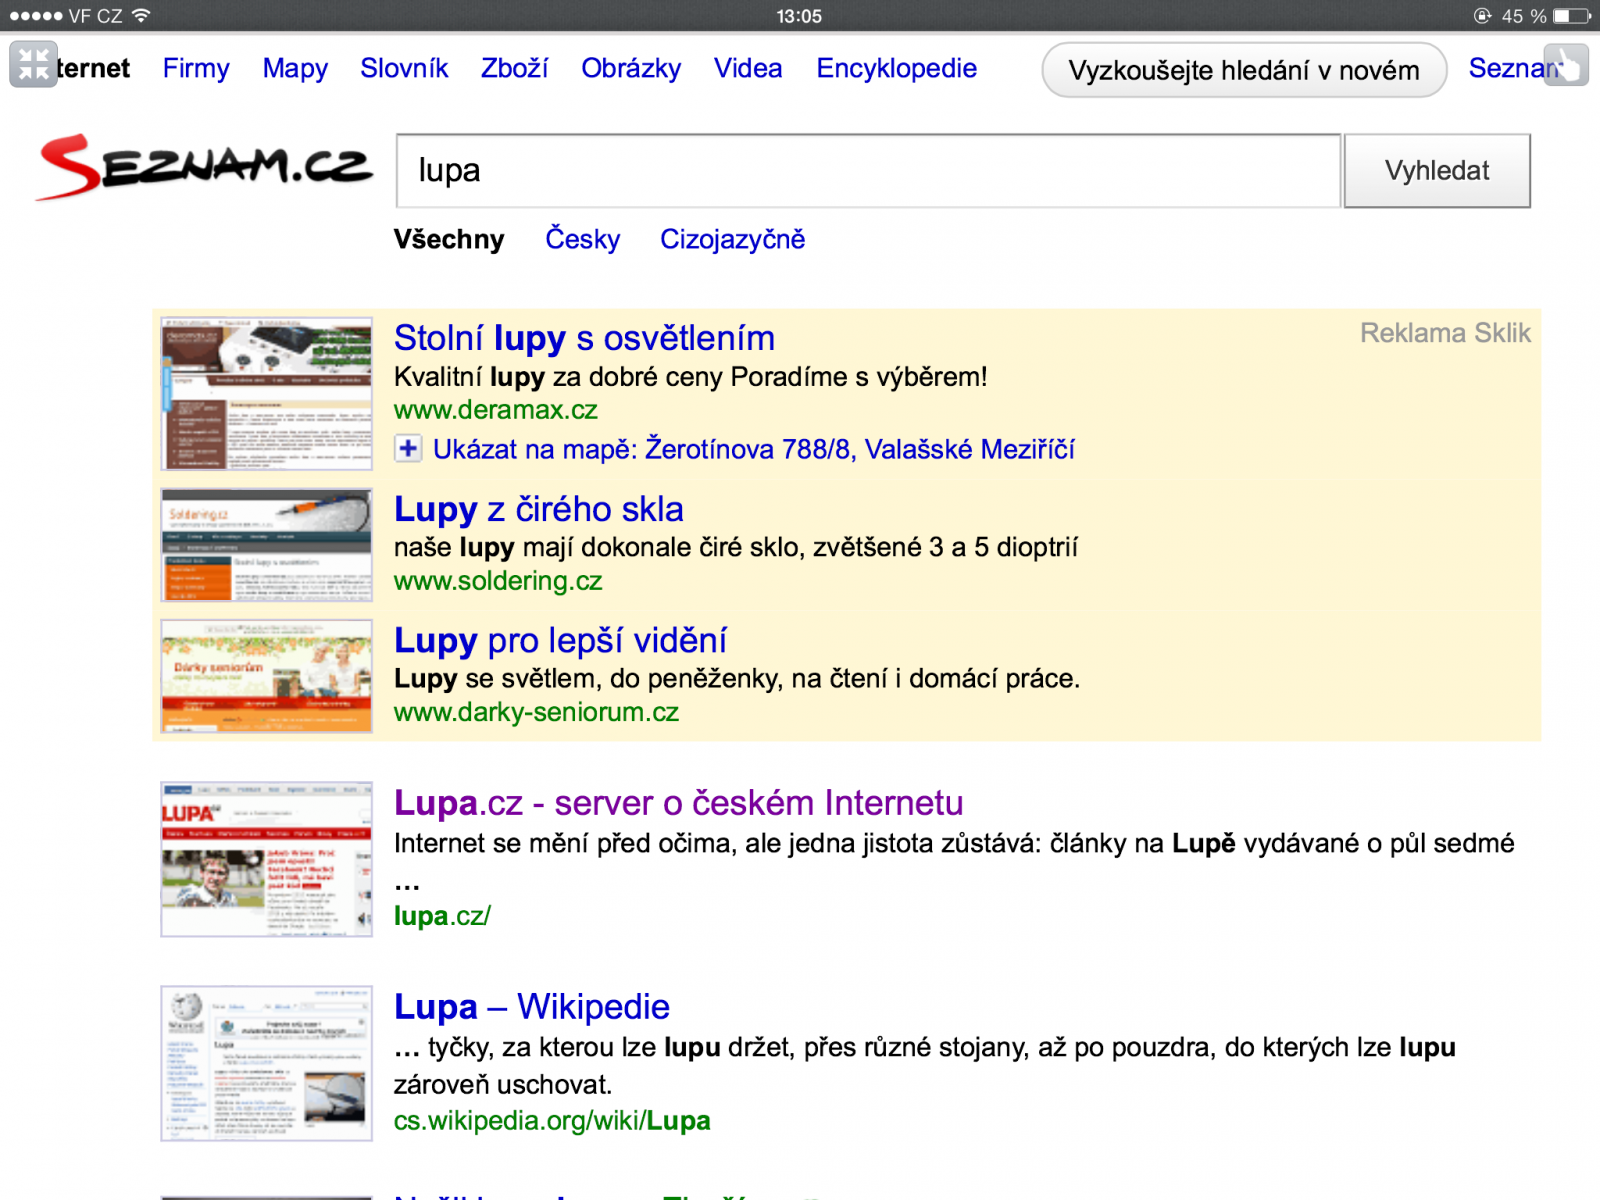Open the Obrázky tab
Image resolution: width=1600 pixels, height=1200 pixels.
[631, 68]
